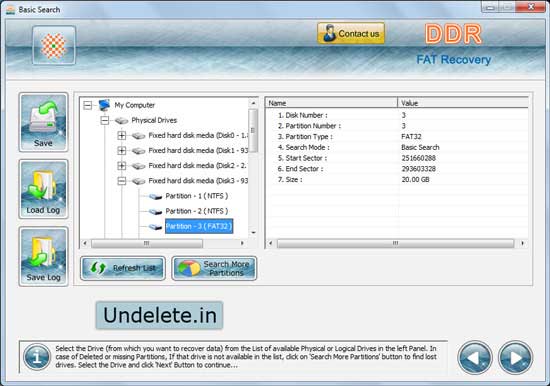Image resolution: width=550 pixels, height=386 pixels.
Task: Select Partition - 1 (NTFS)
Action: (197, 196)
